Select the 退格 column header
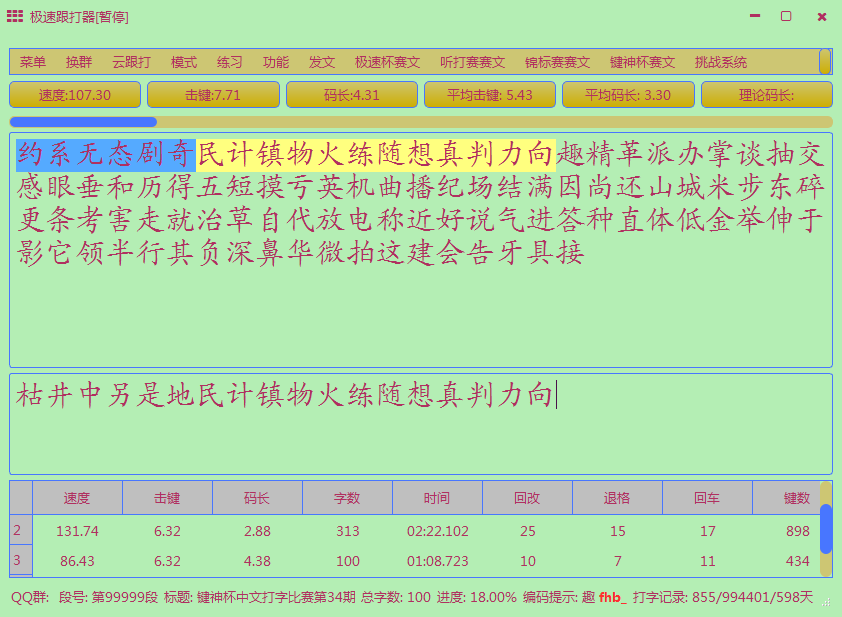Viewport: 842px width, 617px height. click(x=618, y=498)
